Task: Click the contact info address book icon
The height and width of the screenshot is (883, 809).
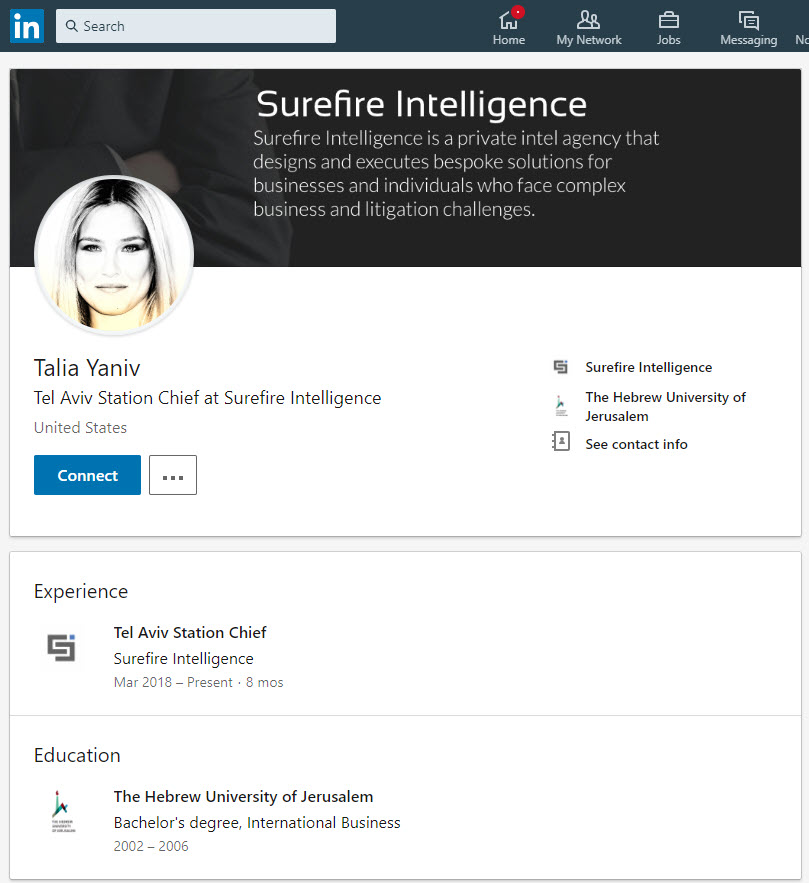Action: click(x=561, y=442)
